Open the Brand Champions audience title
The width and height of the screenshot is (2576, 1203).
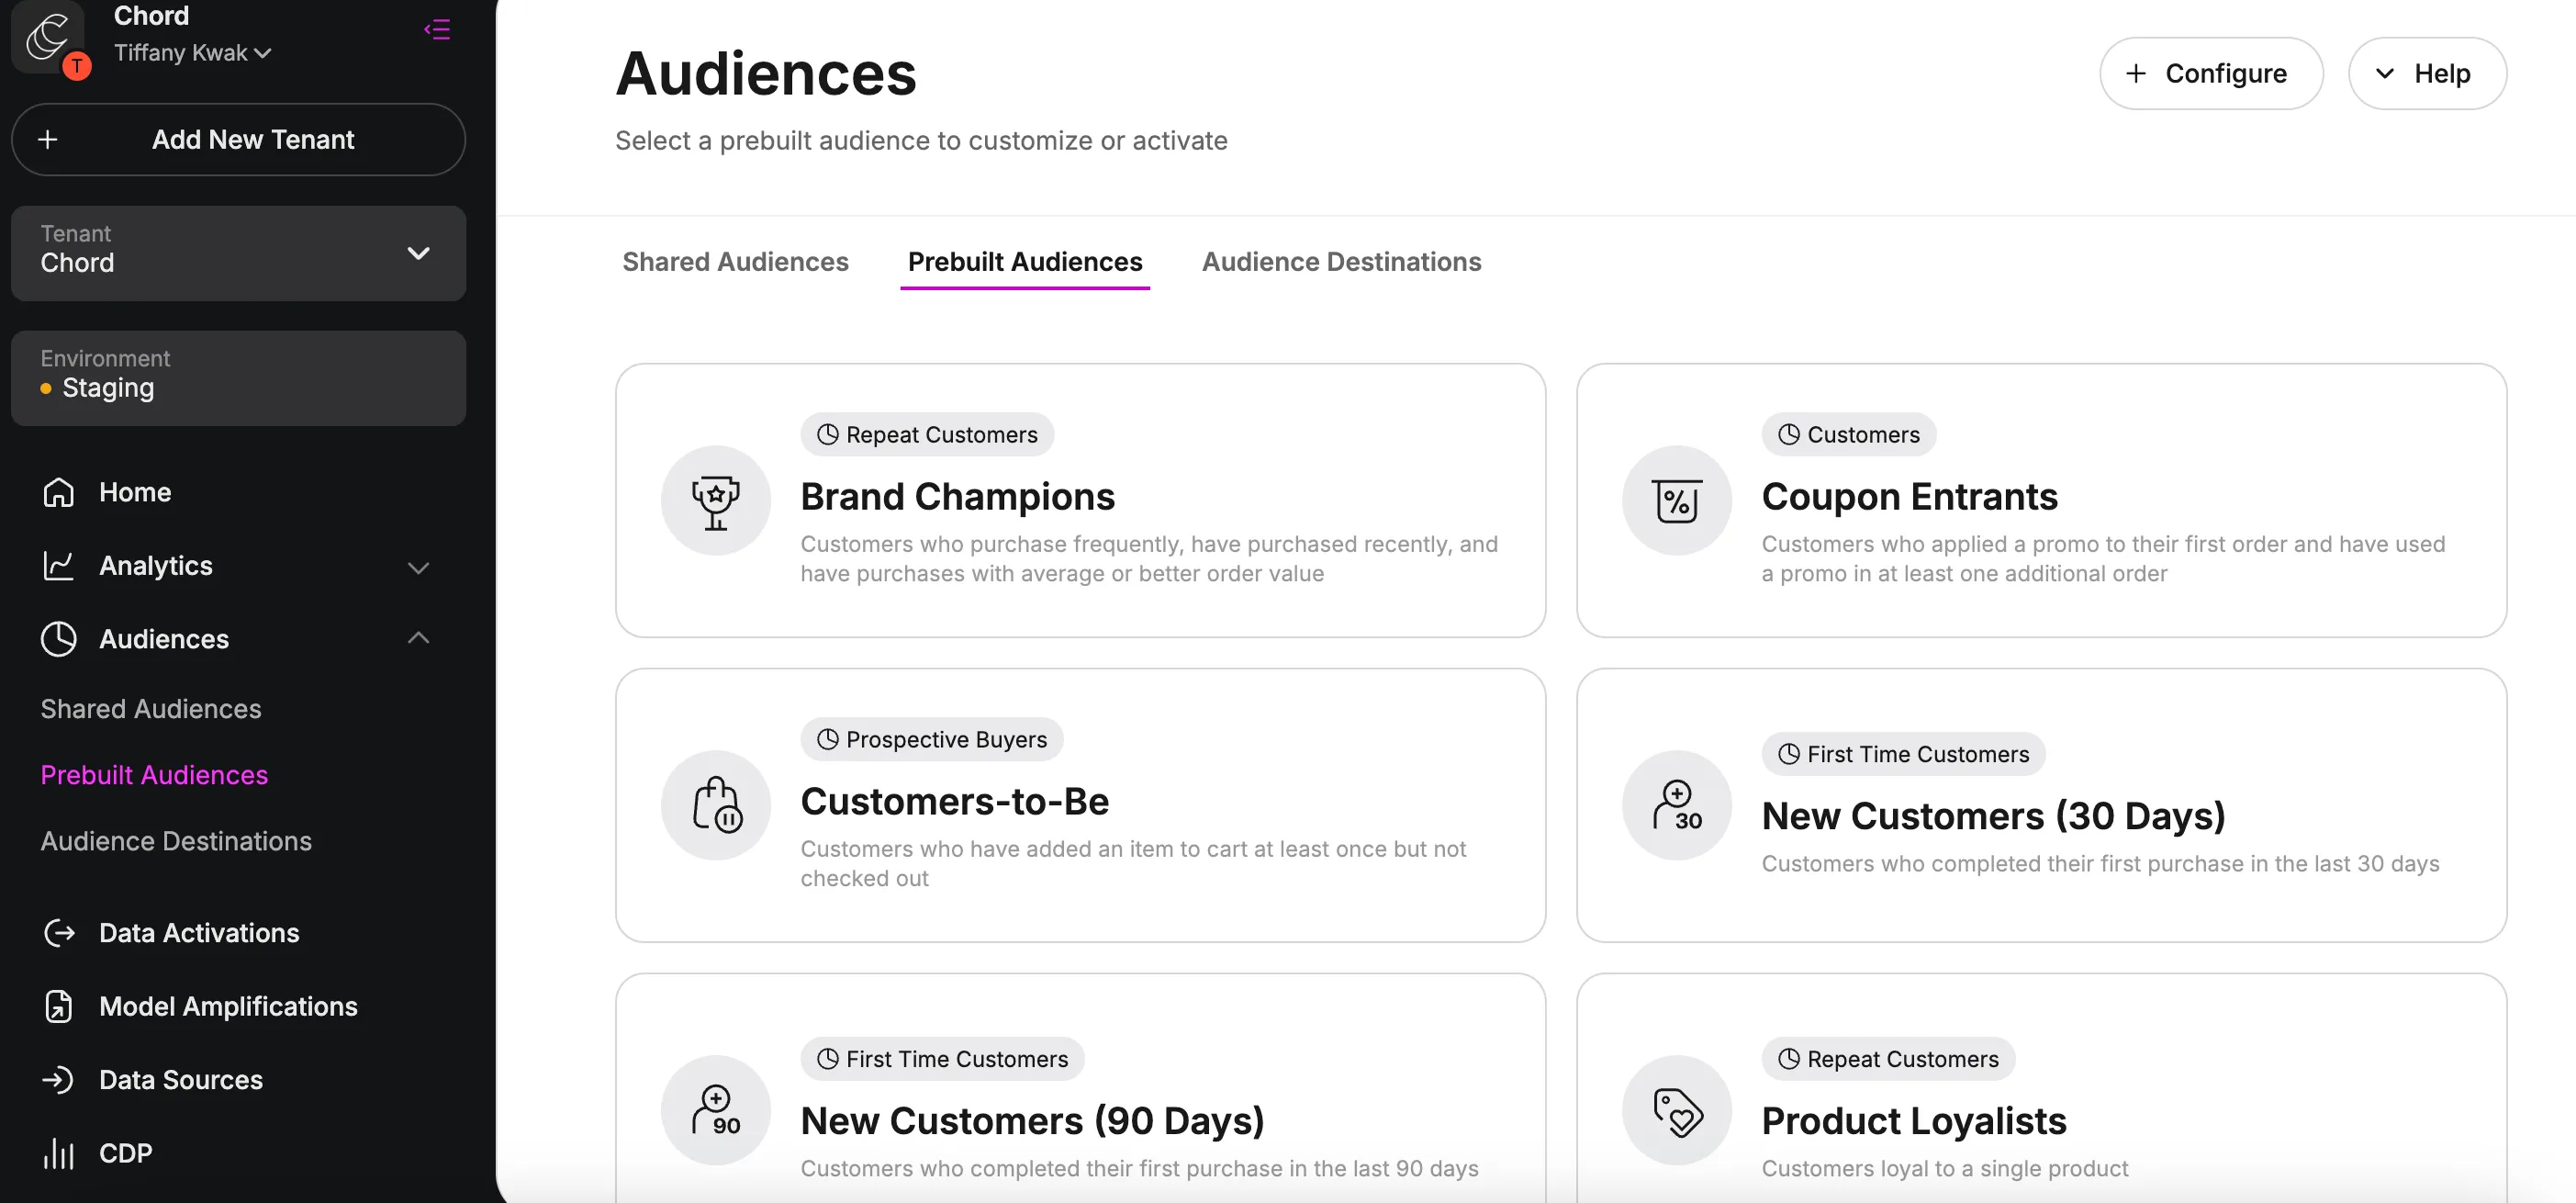pos(957,497)
